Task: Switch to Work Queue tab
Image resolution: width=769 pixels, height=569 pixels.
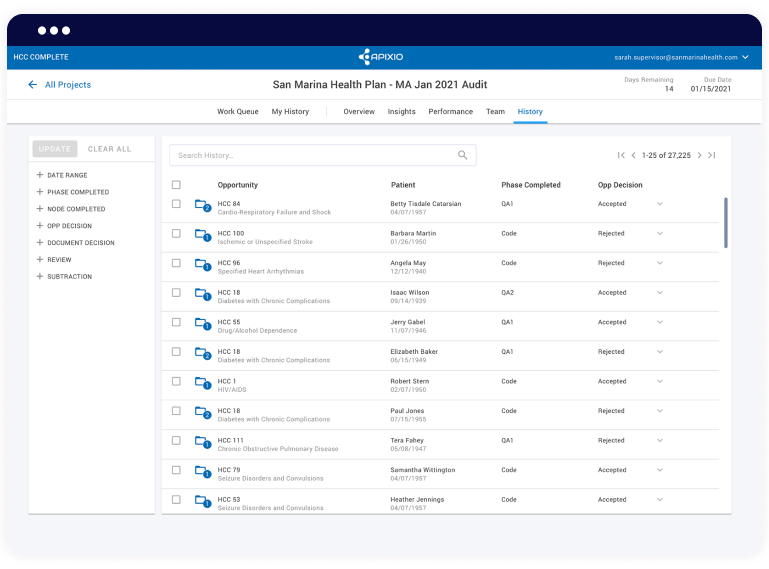Action: tap(238, 111)
